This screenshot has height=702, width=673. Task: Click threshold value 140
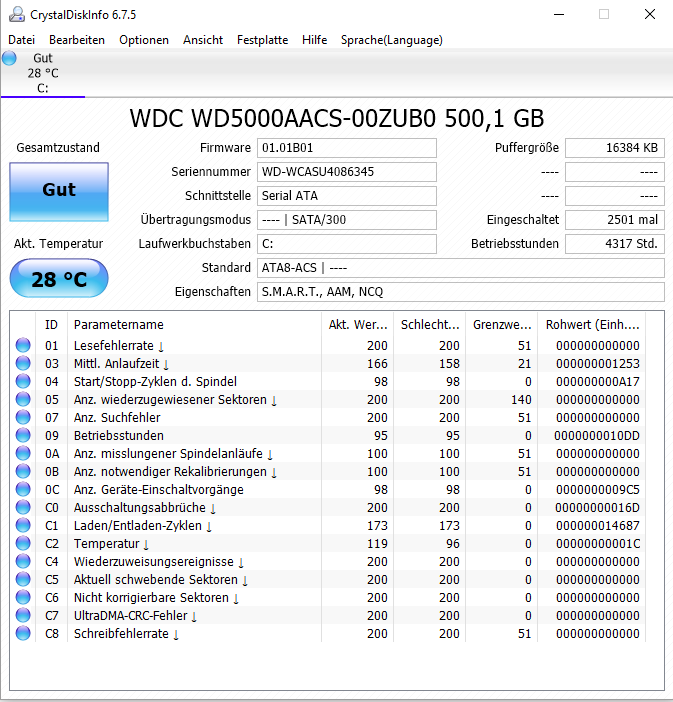(x=521, y=399)
